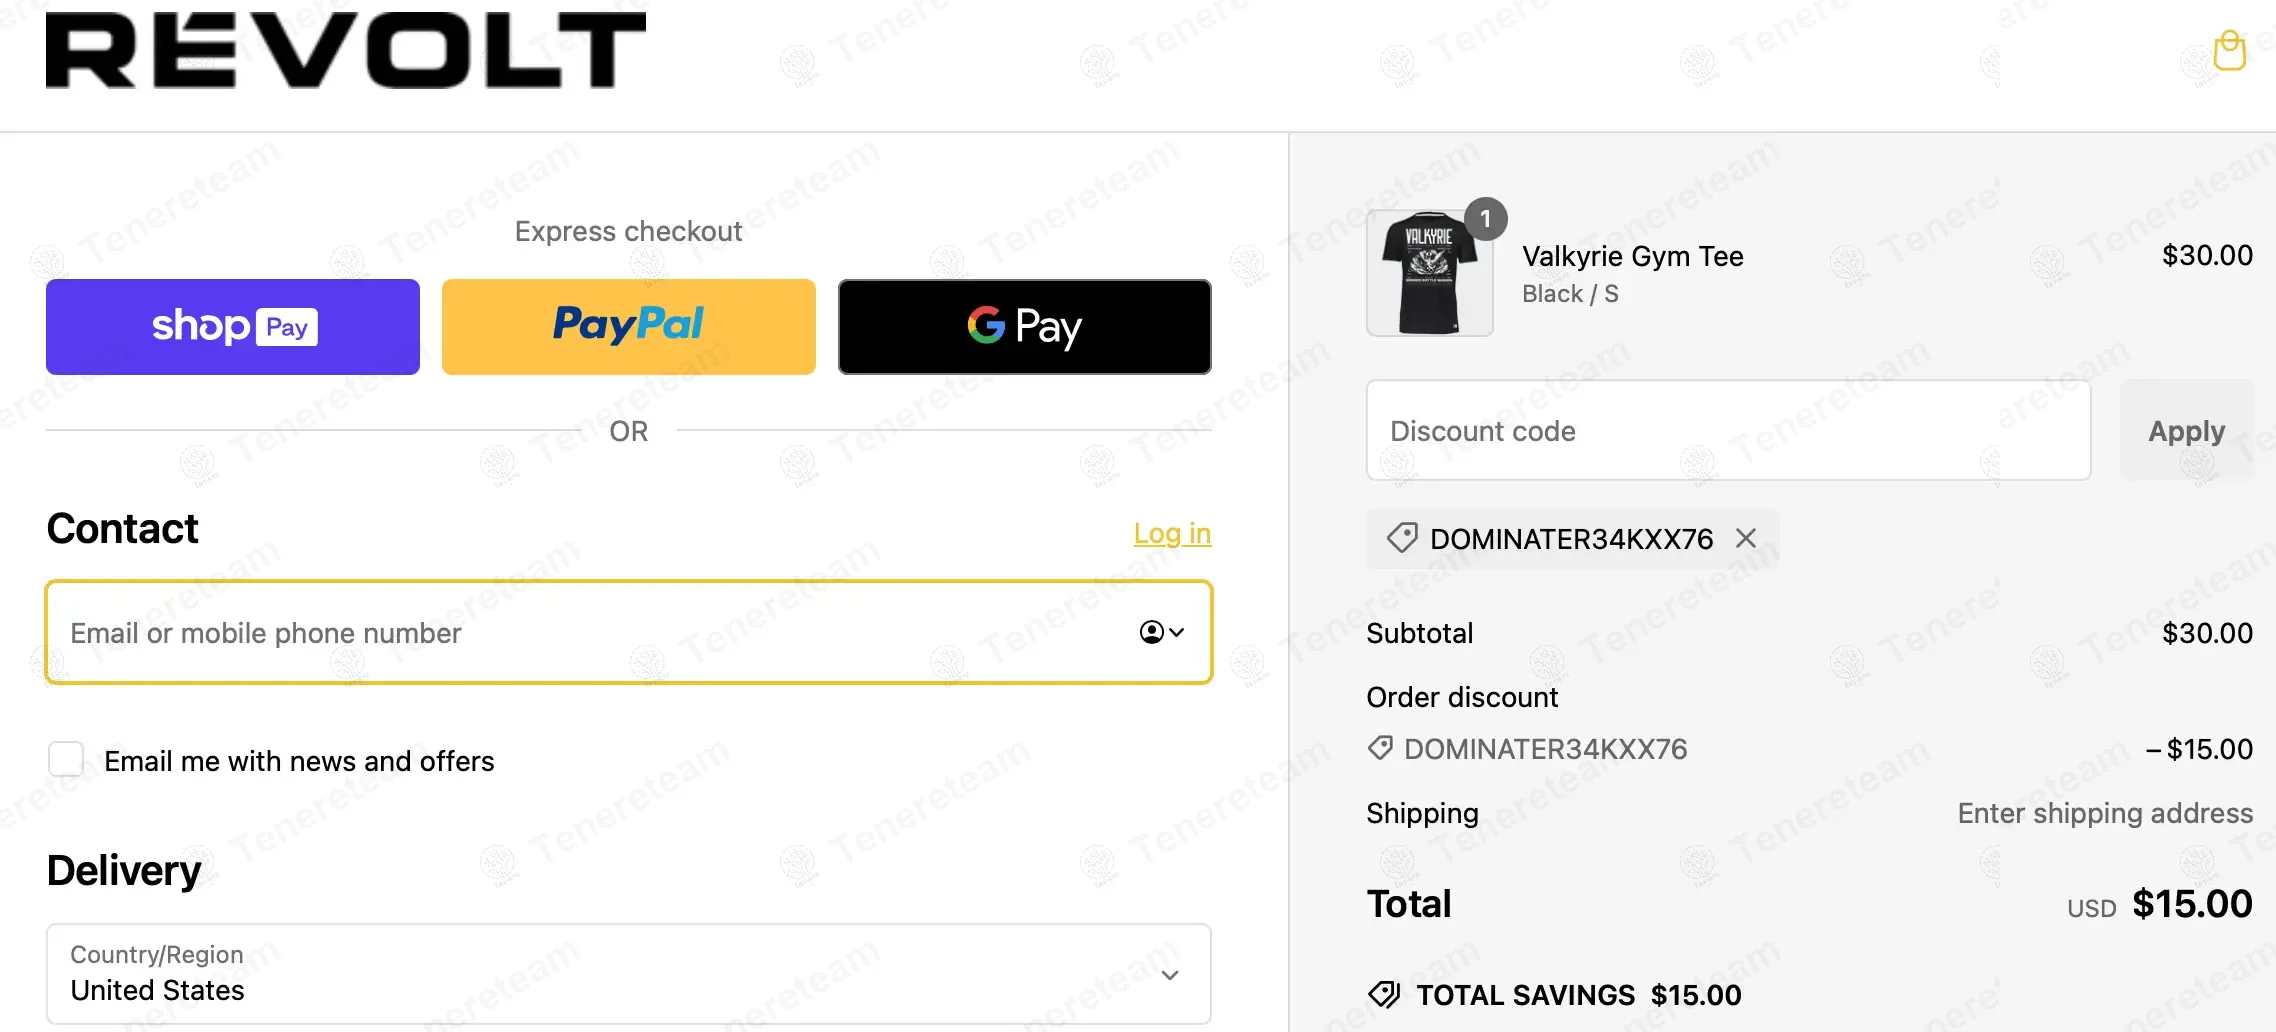Image resolution: width=2276 pixels, height=1032 pixels.
Task: Pay with Shop Pay express checkout
Action: coord(233,327)
